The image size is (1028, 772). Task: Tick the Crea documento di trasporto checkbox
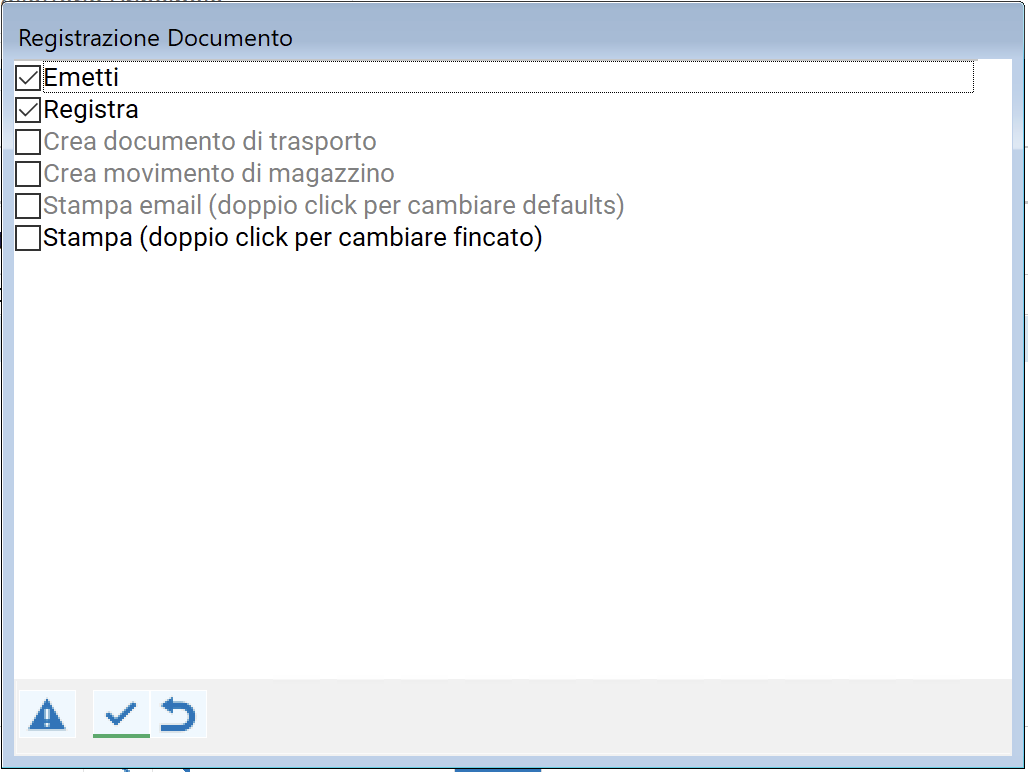pos(28,142)
